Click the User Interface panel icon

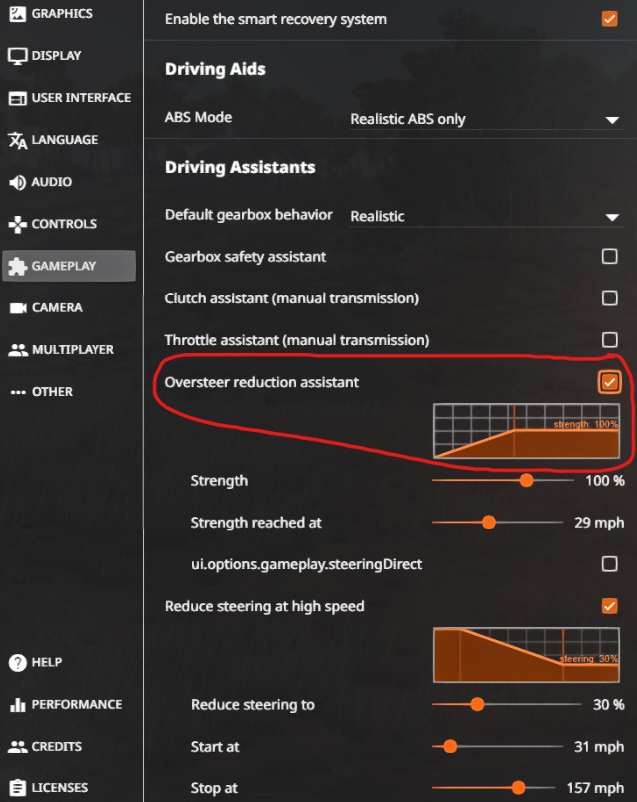[x=17, y=98]
